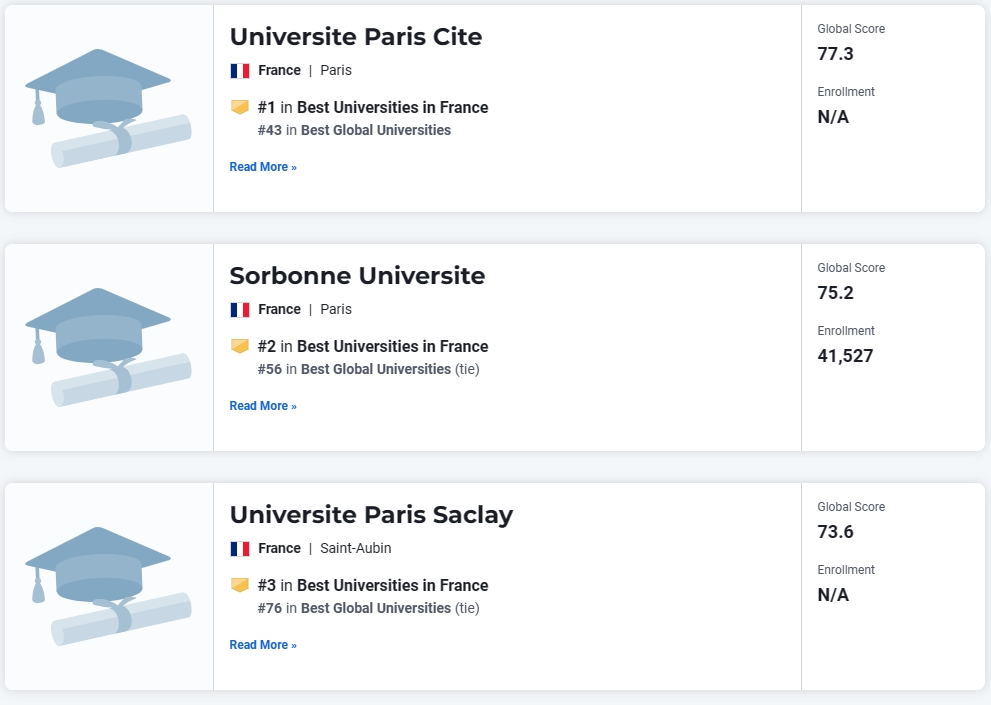Open the Universite Paris Cite title link
Viewport: 991px width, 705px height.
(x=356, y=37)
